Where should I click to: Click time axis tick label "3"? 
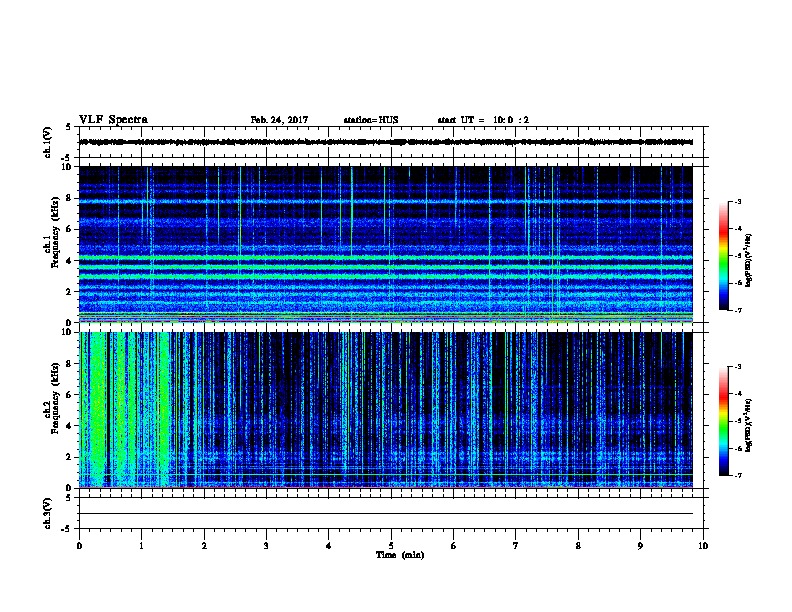tap(266, 546)
